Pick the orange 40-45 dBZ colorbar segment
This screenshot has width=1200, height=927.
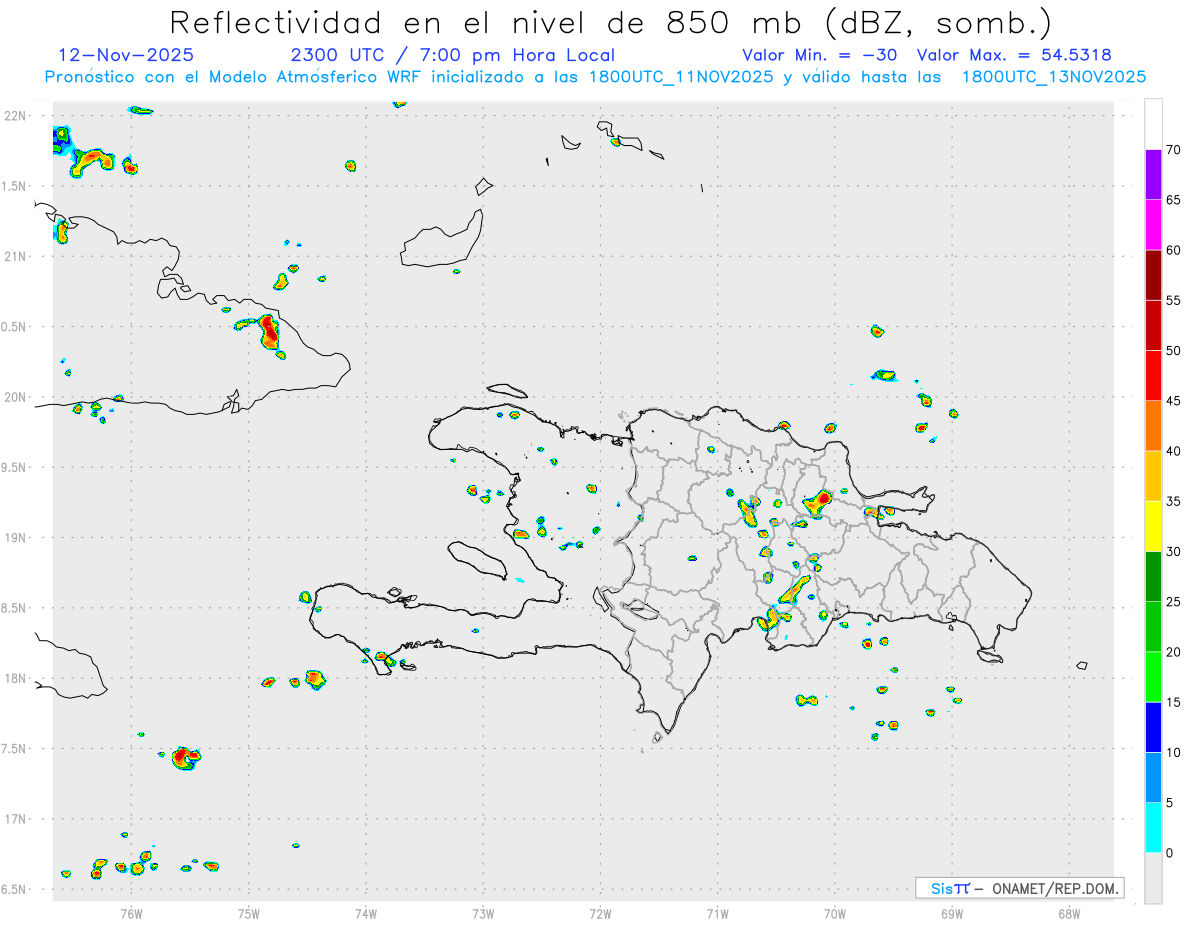coord(1153,426)
